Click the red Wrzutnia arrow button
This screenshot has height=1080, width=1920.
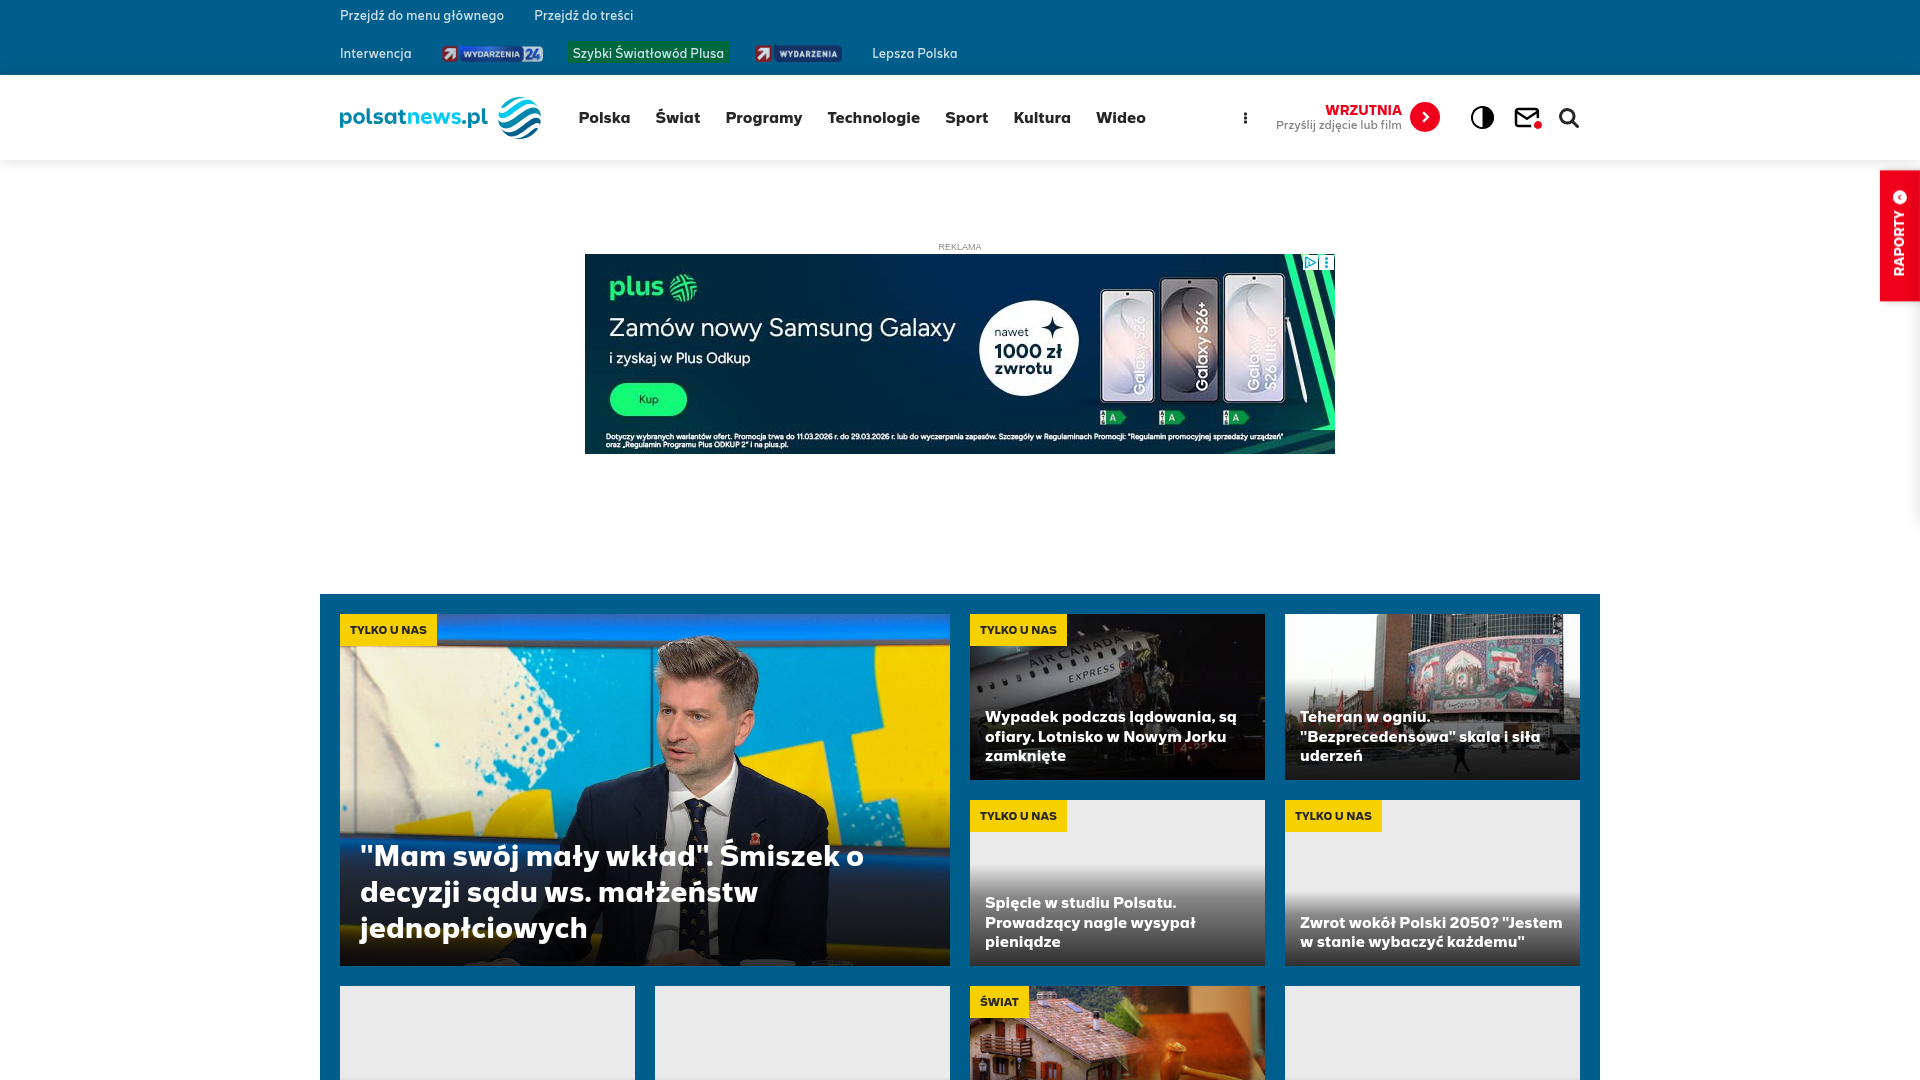click(x=1425, y=117)
